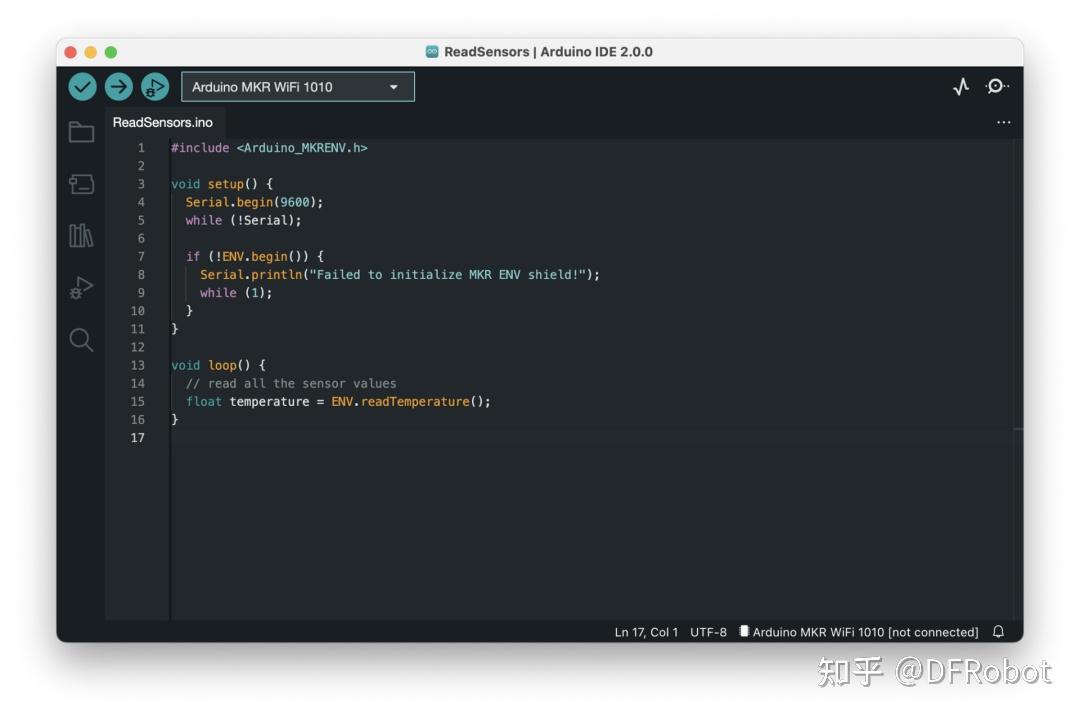The height and width of the screenshot is (717, 1080).
Task: Select the ReadSensors.ino tab
Action: [x=163, y=122]
